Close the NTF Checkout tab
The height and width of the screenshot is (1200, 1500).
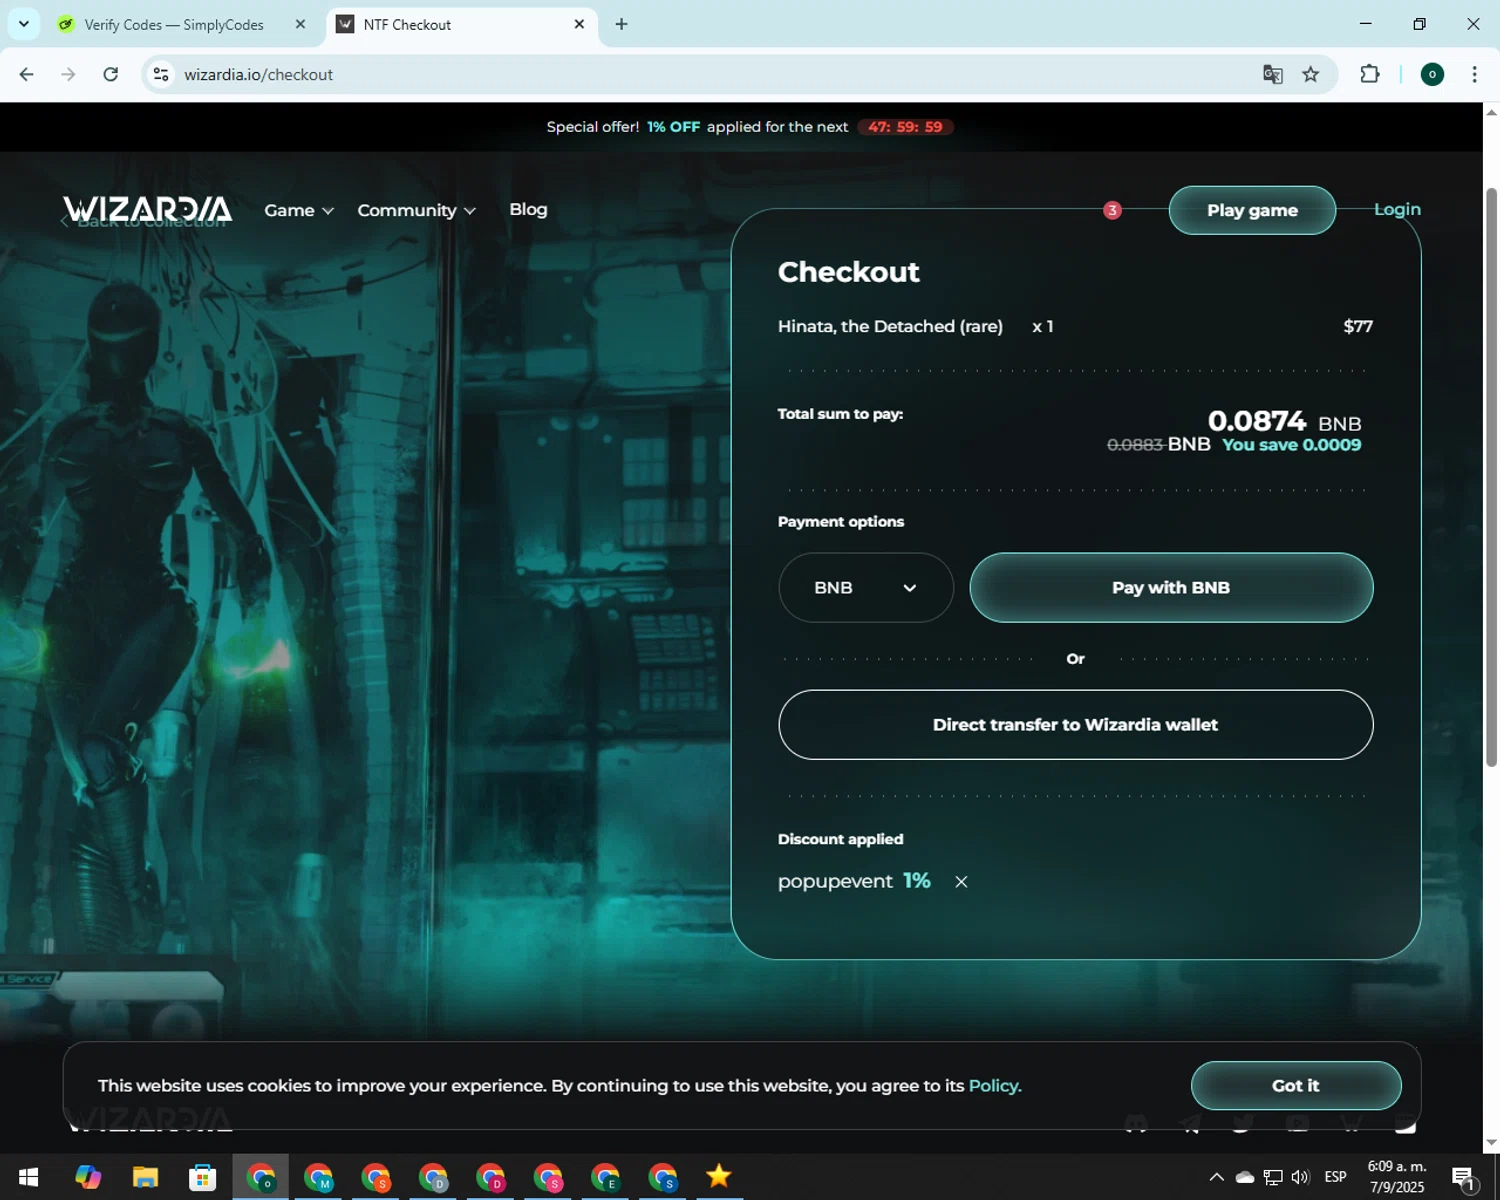579,24
